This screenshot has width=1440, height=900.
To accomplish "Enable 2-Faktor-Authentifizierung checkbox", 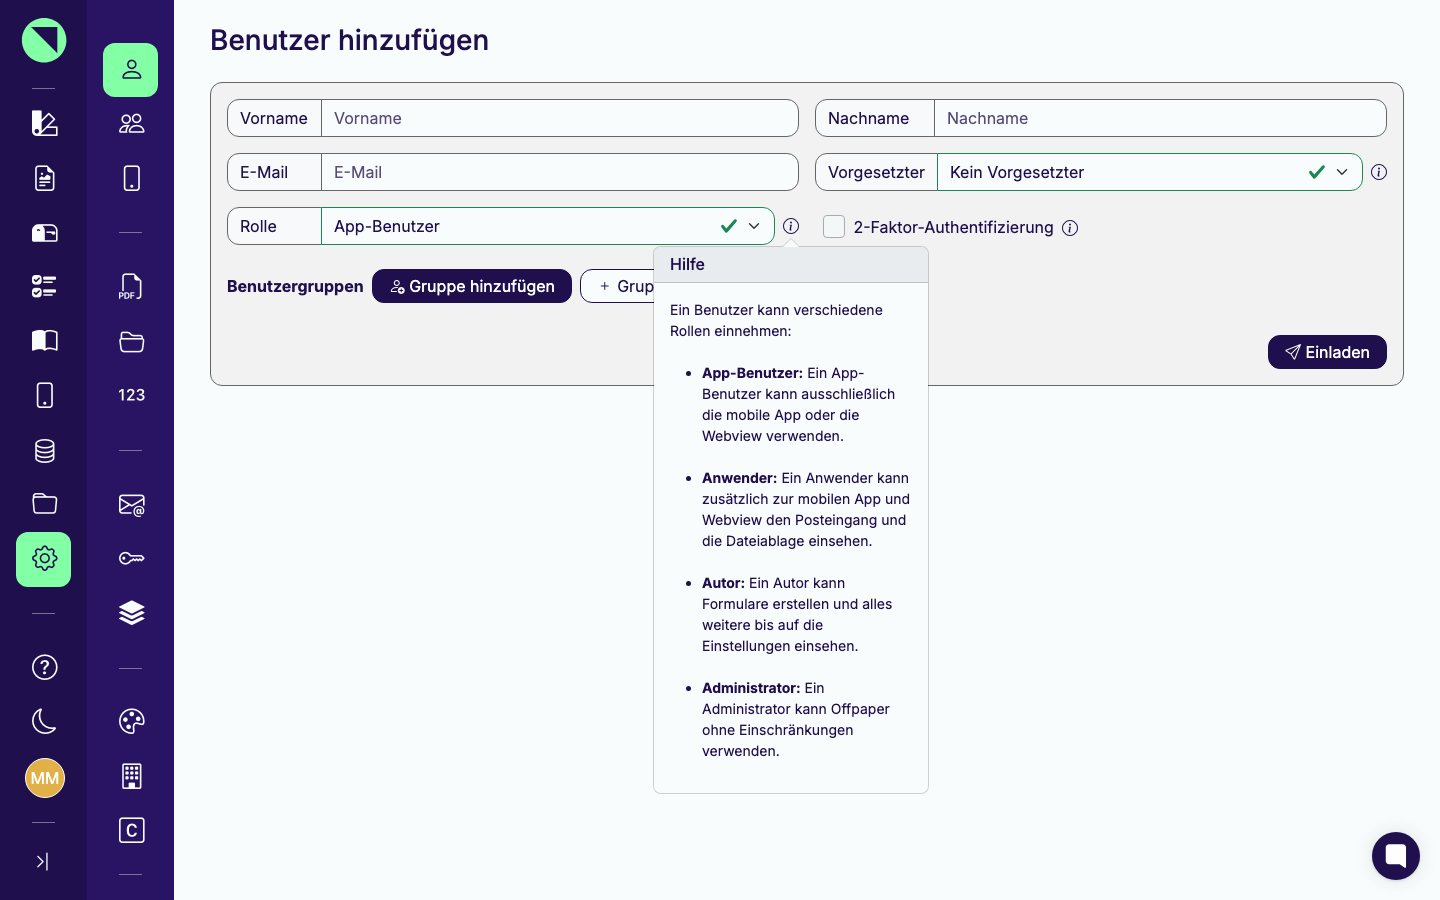I will [x=834, y=227].
